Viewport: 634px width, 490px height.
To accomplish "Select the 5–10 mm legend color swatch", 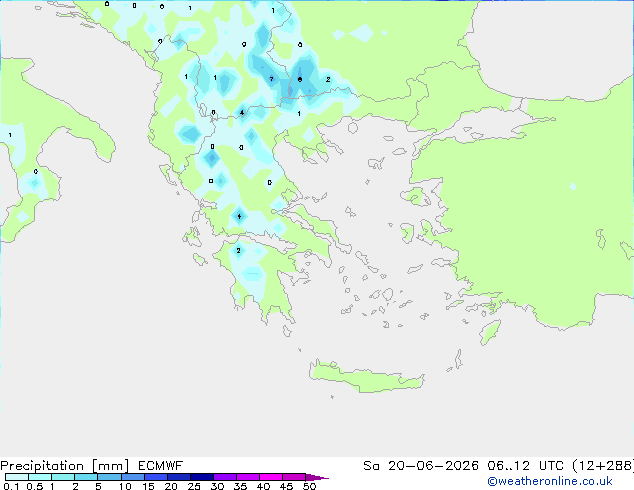I will coord(109,477).
